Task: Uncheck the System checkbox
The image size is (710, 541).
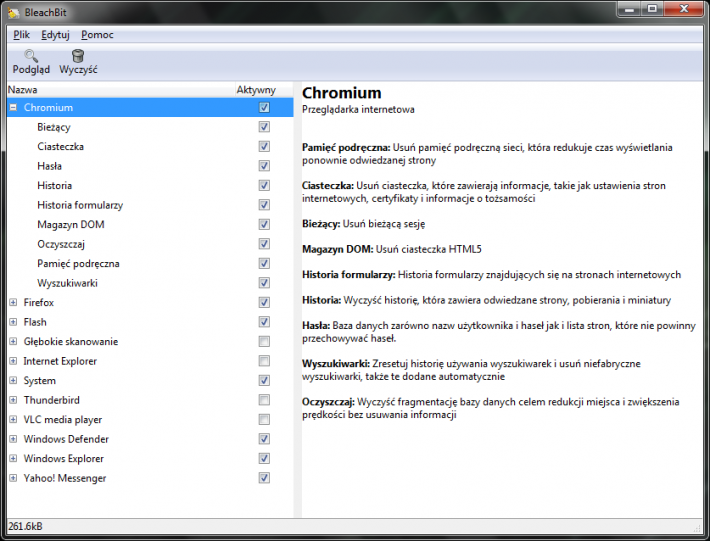Action: pyautogui.click(x=264, y=380)
